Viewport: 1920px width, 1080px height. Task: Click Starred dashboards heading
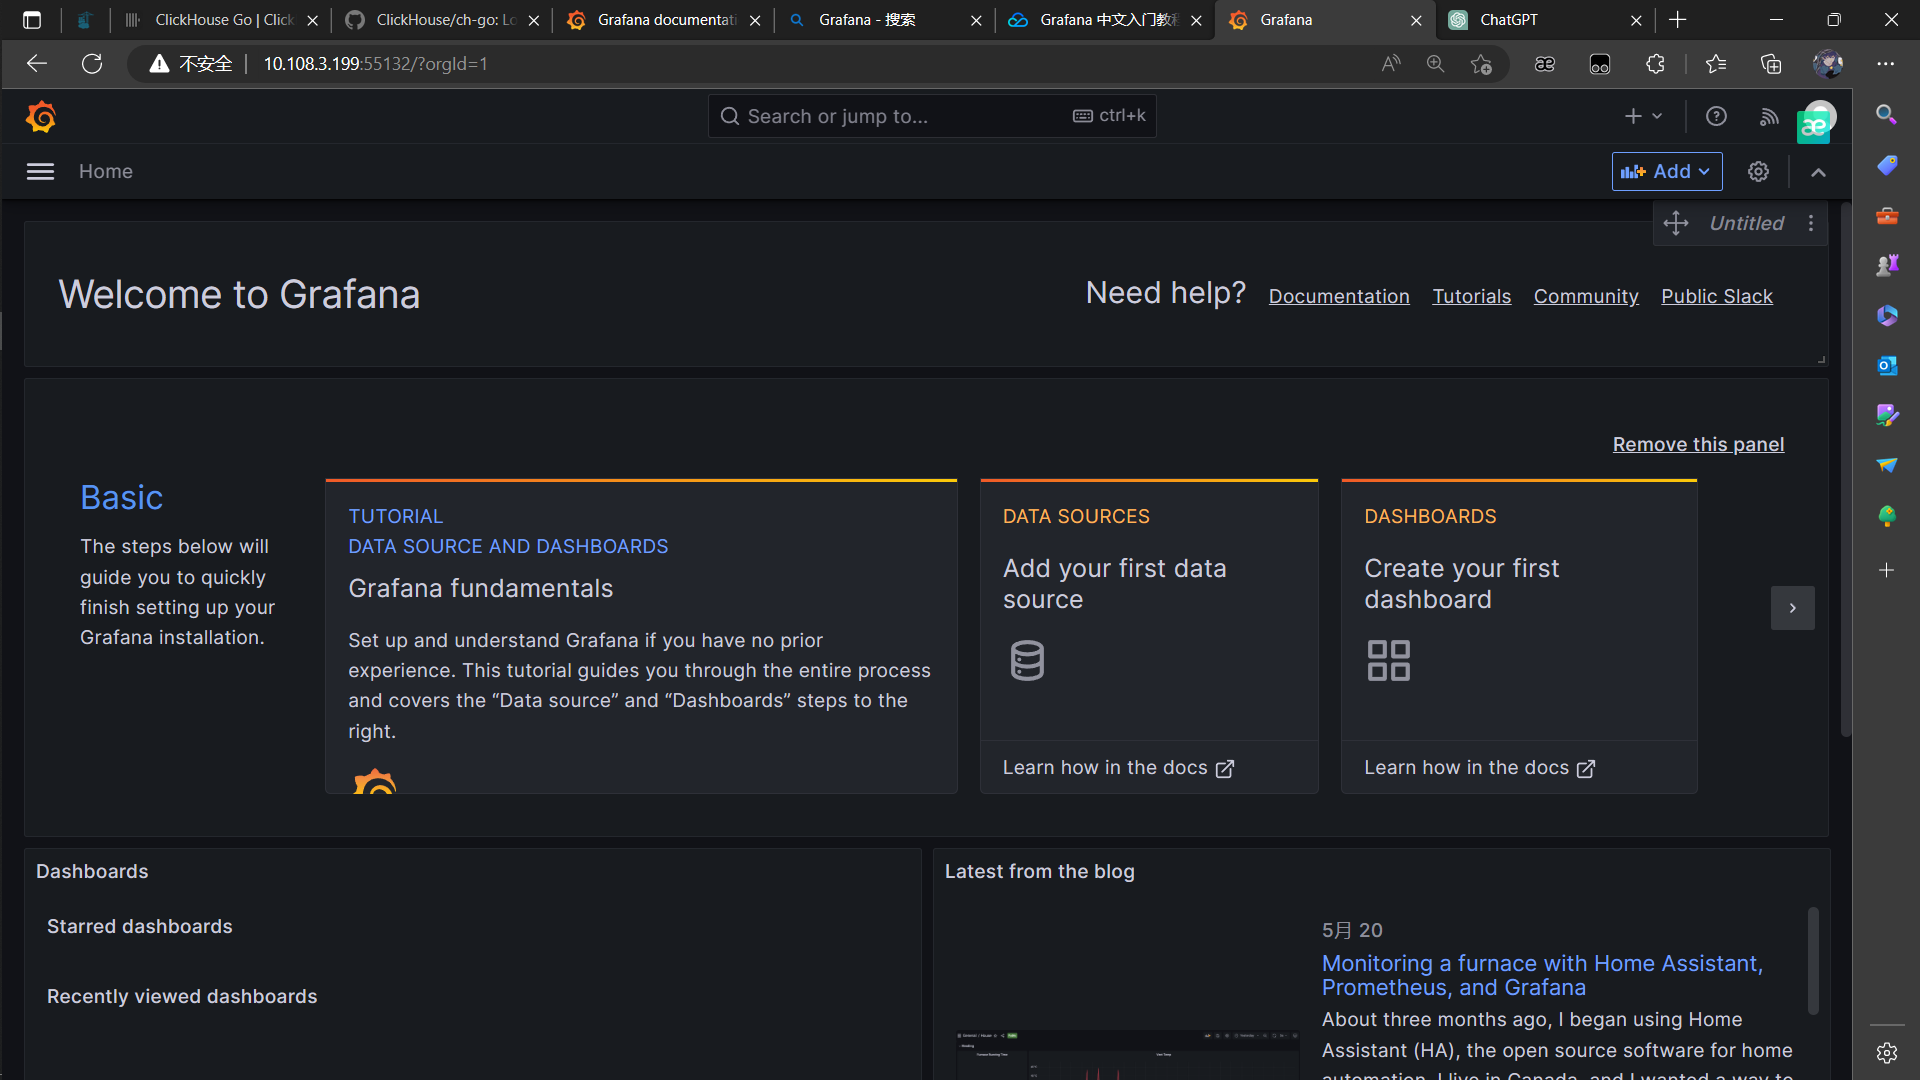[140, 927]
